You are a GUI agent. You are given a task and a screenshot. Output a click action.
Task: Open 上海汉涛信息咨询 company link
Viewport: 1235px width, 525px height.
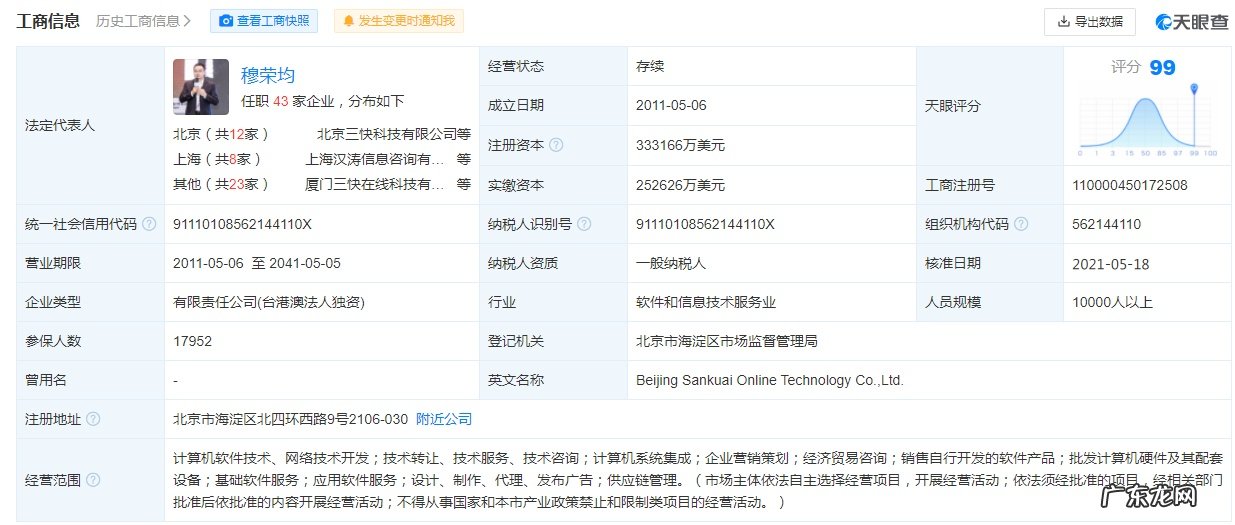[x=375, y=159]
